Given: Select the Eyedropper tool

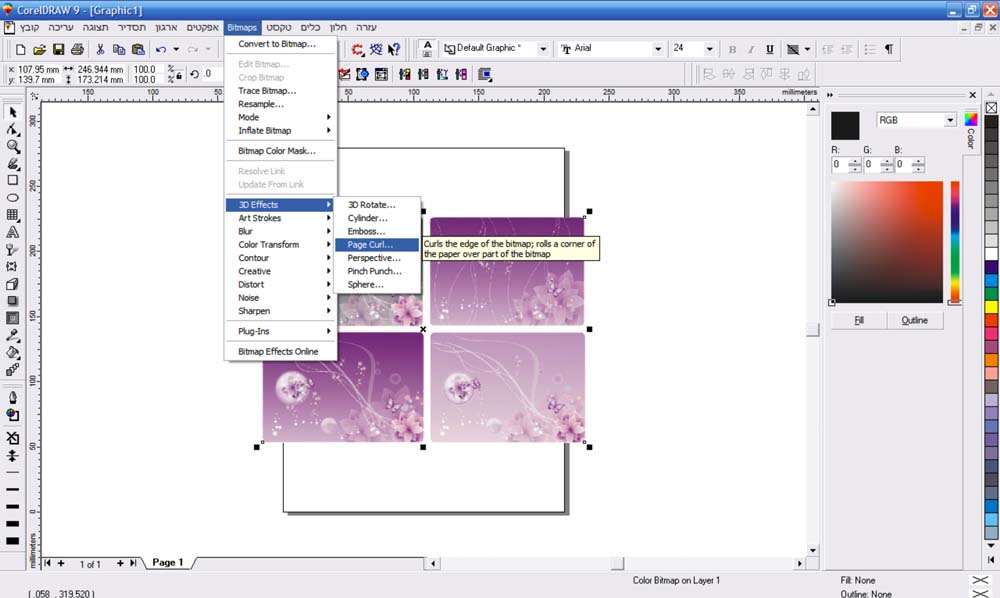Looking at the screenshot, I should point(12,335).
